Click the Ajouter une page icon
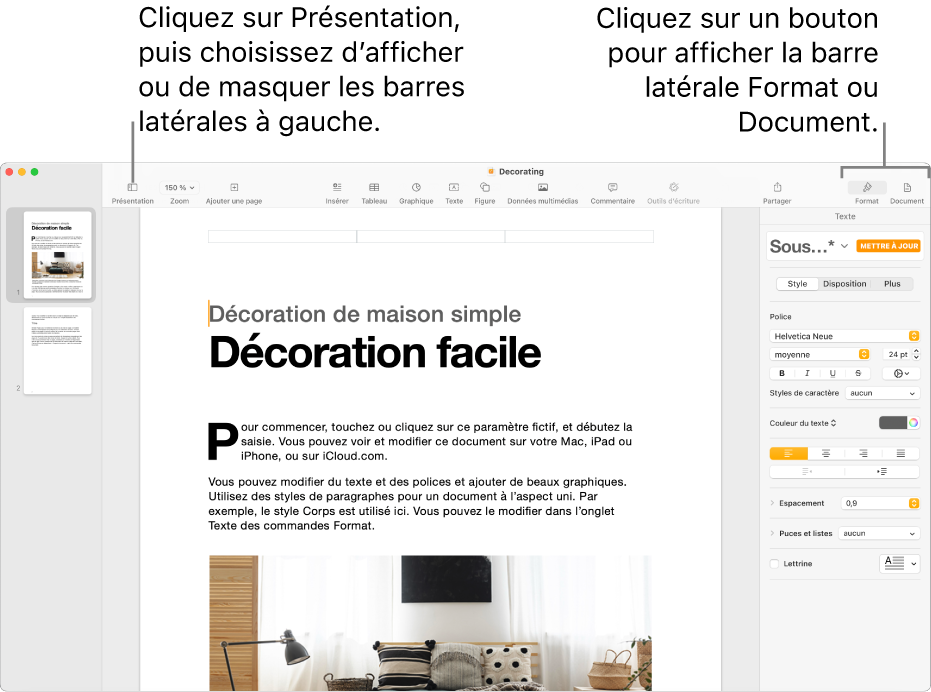This screenshot has height=692, width=931. pos(234,188)
